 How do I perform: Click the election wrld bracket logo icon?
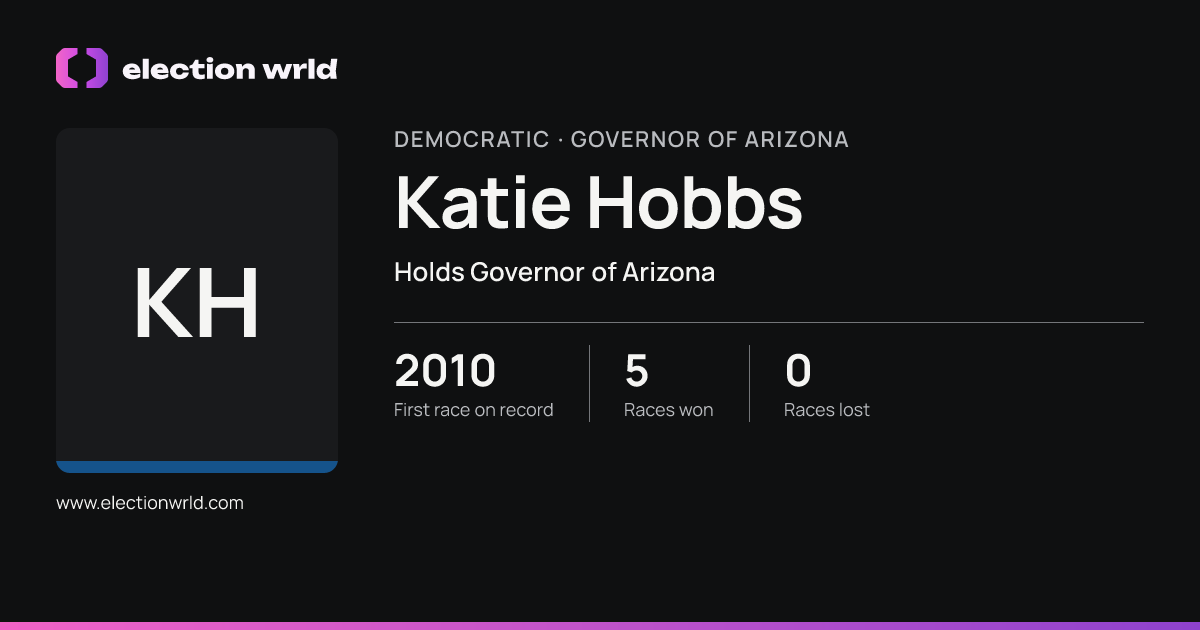point(82,68)
